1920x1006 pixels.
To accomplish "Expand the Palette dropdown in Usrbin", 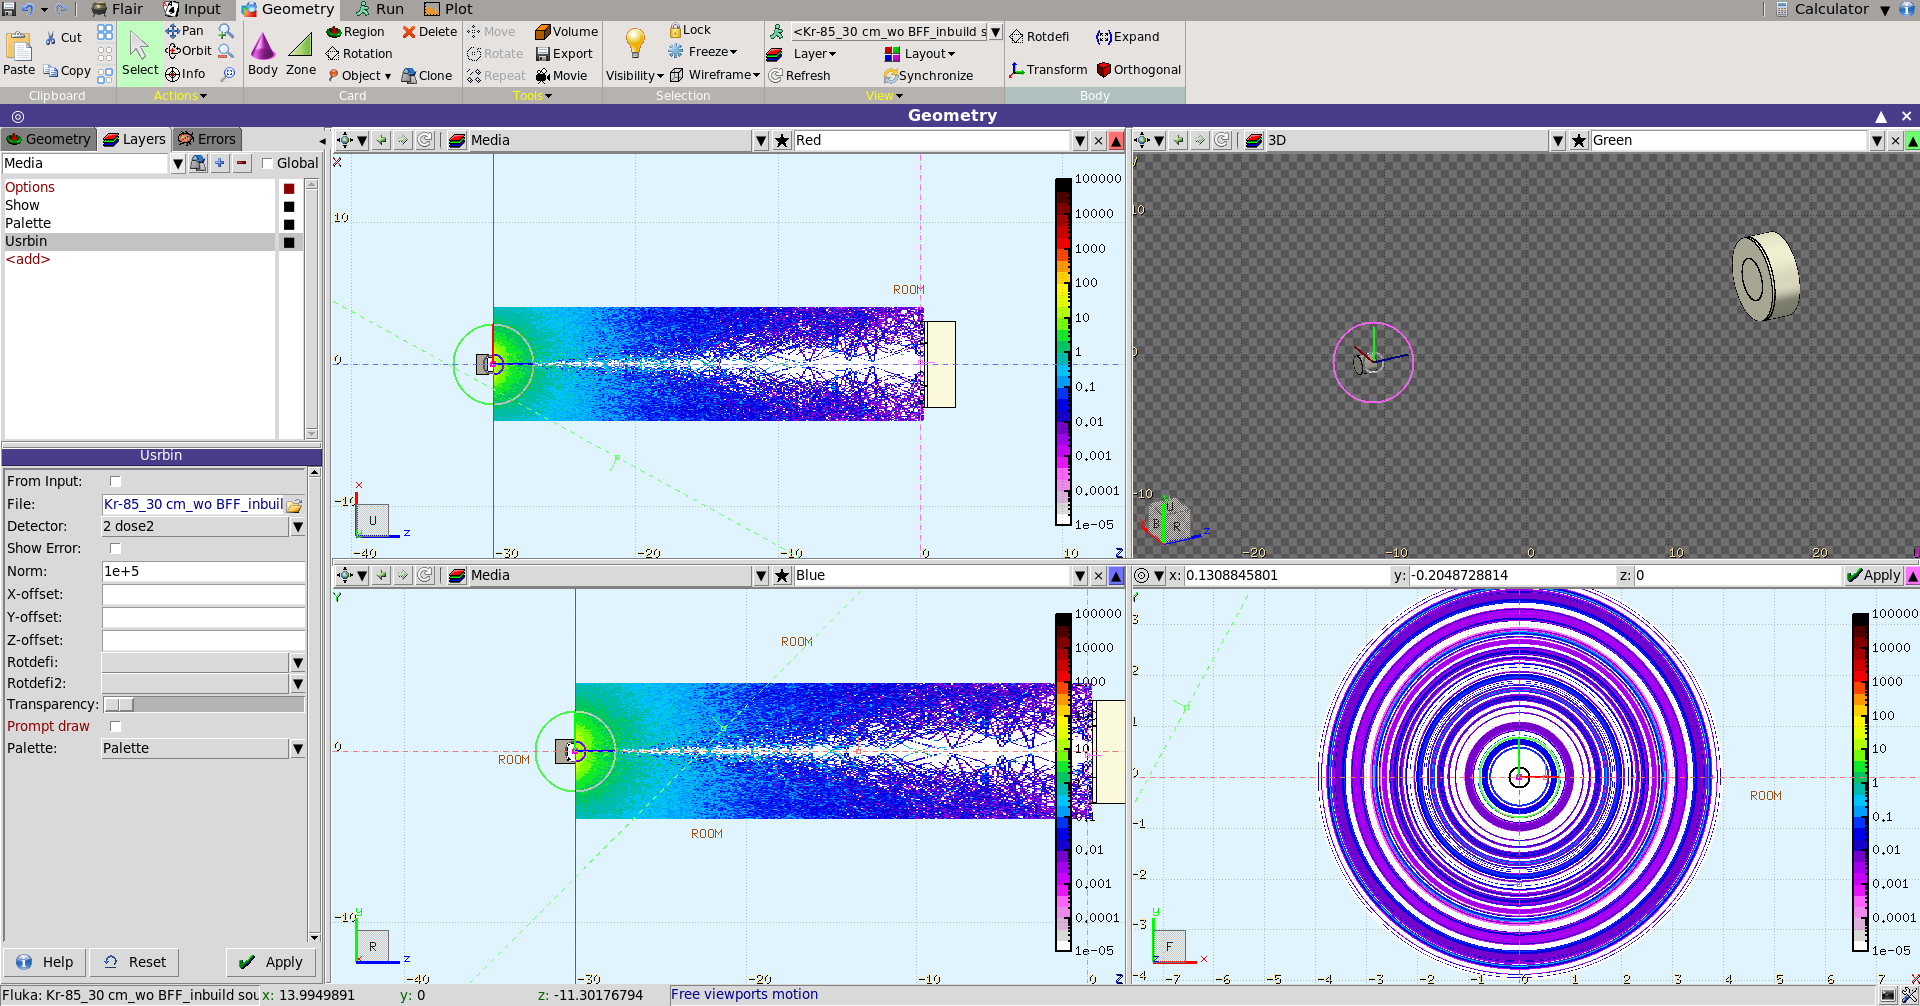I will 297,749.
